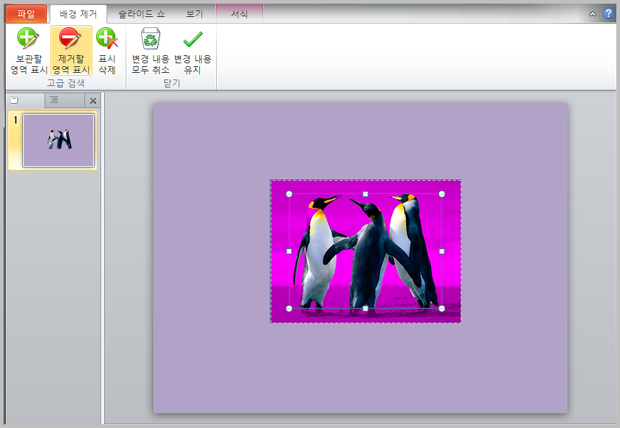Select the 보관할 영역 표시 tool
Image resolution: width=620 pixels, height=428 pixels.
click(28, 51)
